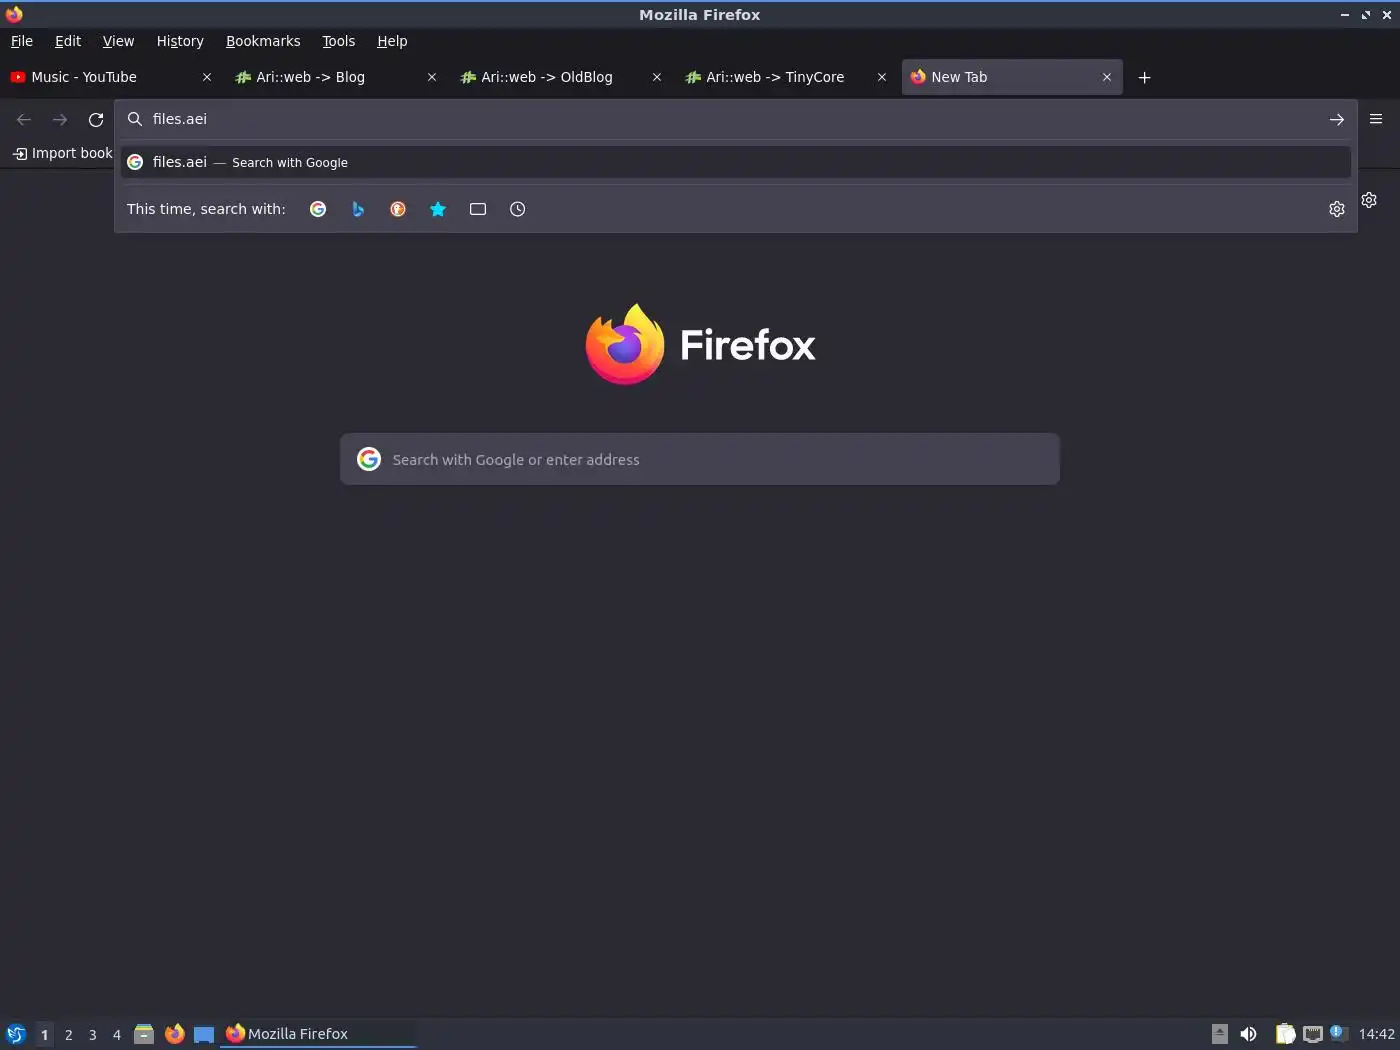Reload the current page

96,119
